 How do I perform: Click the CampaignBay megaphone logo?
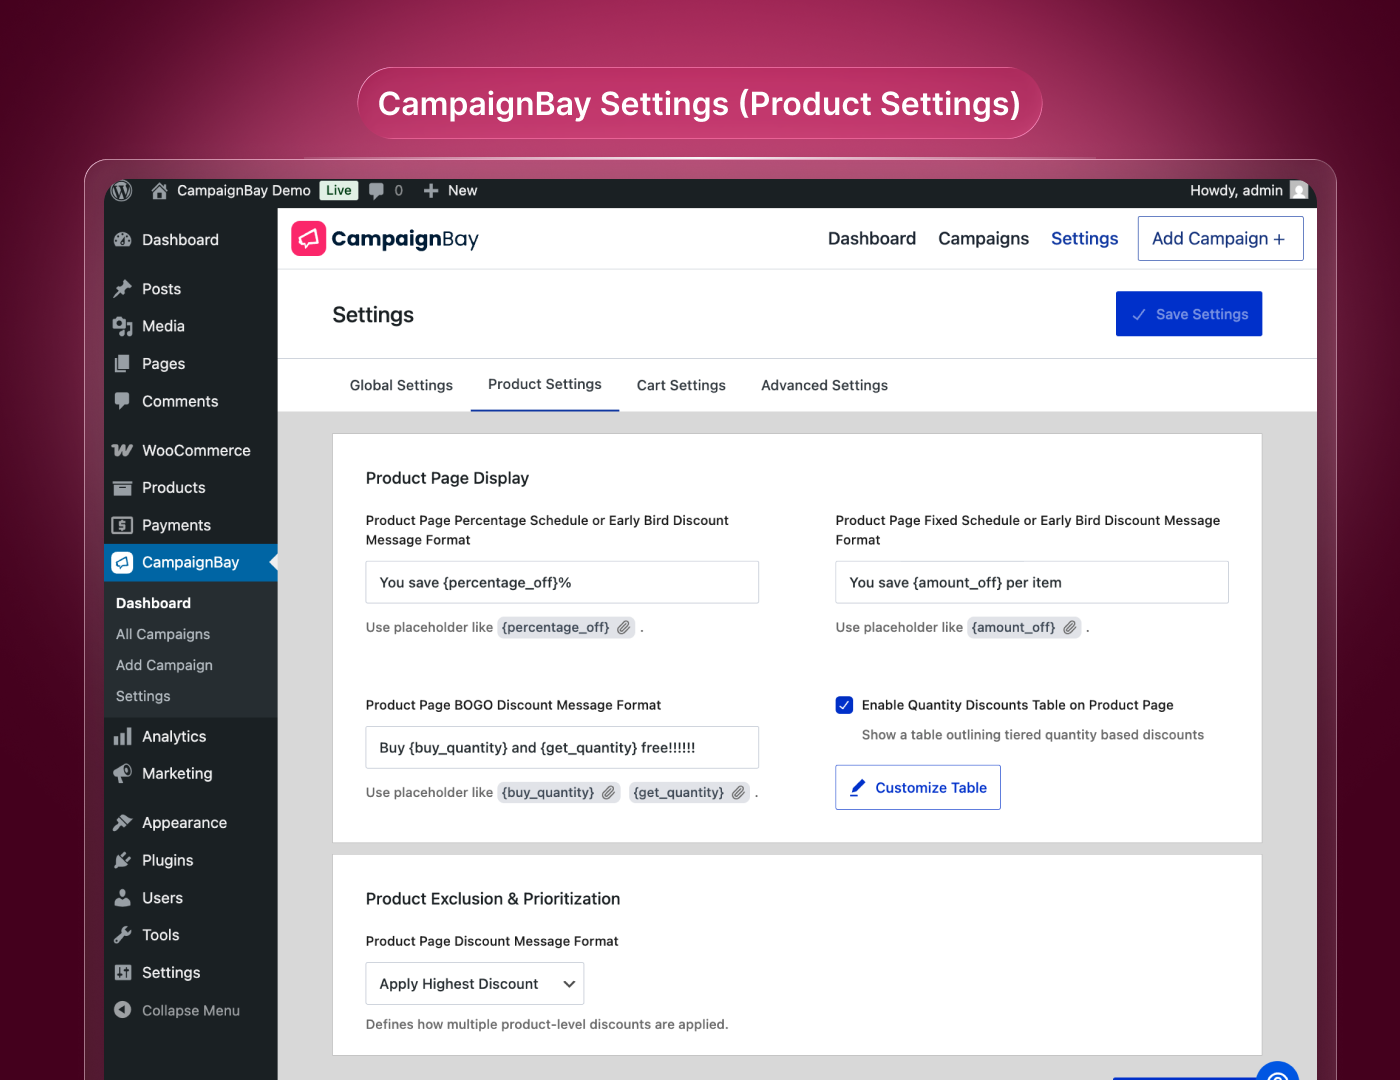tap(309, 238)
